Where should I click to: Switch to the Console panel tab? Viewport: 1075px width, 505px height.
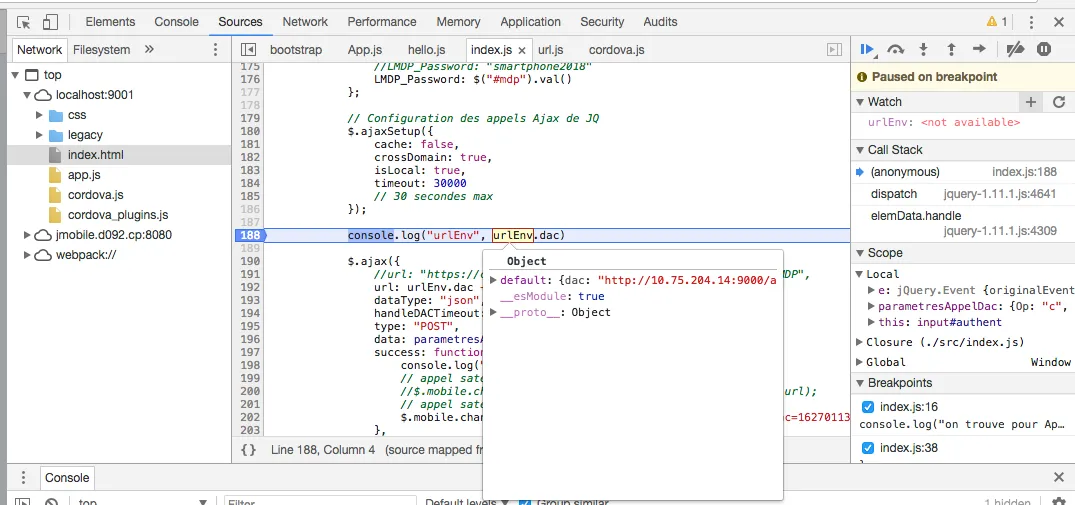[x=176, y=22]
